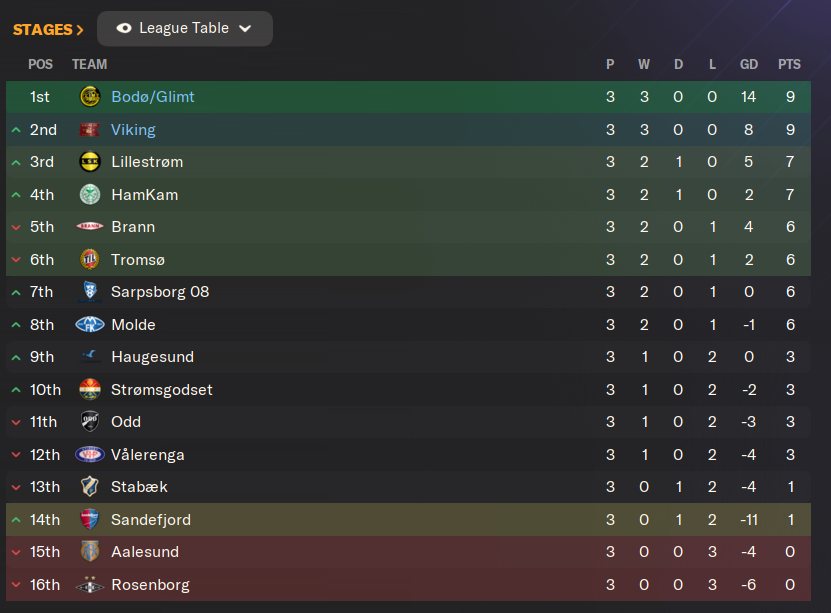This screenshot has width=831, height=613.
Task: Open the Viking team name link
Action: coord(133,130)
